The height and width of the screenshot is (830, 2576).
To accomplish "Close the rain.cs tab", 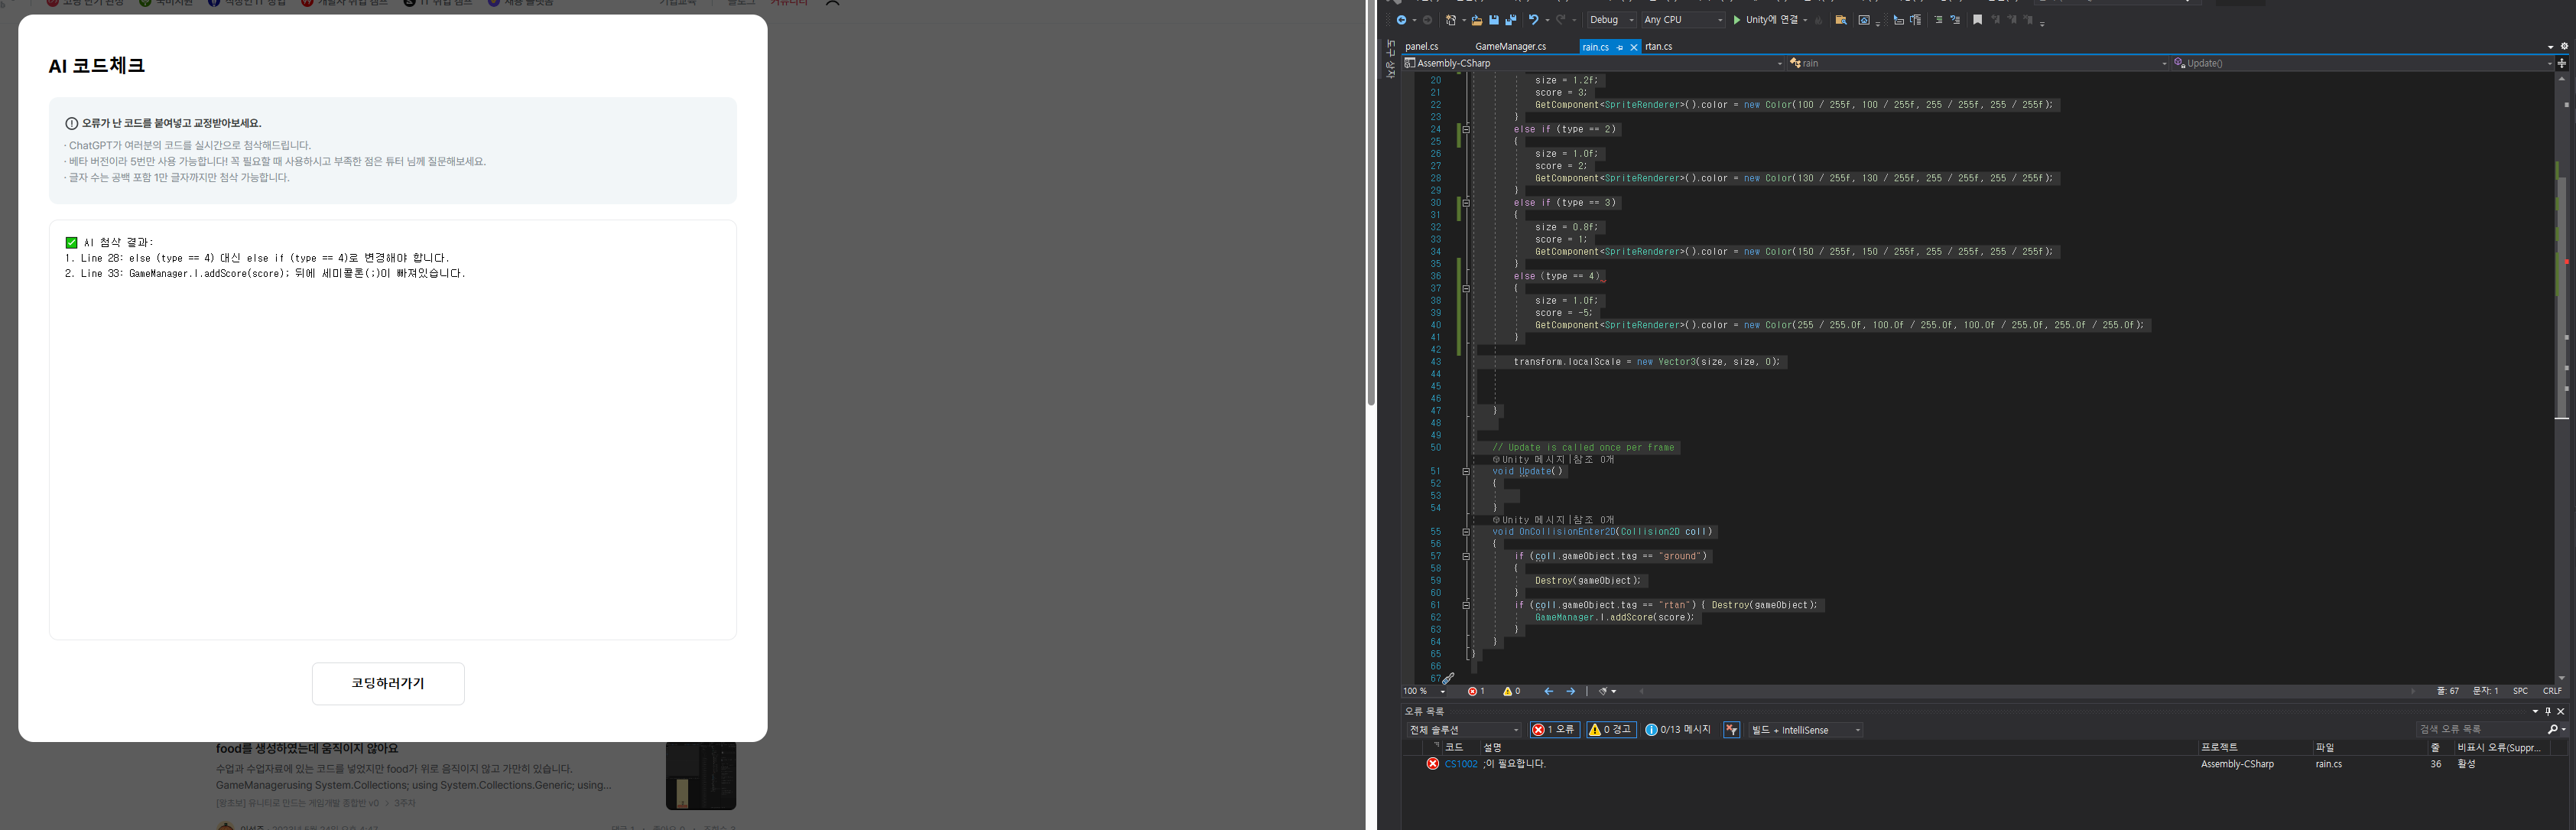I will point(1634,47).
